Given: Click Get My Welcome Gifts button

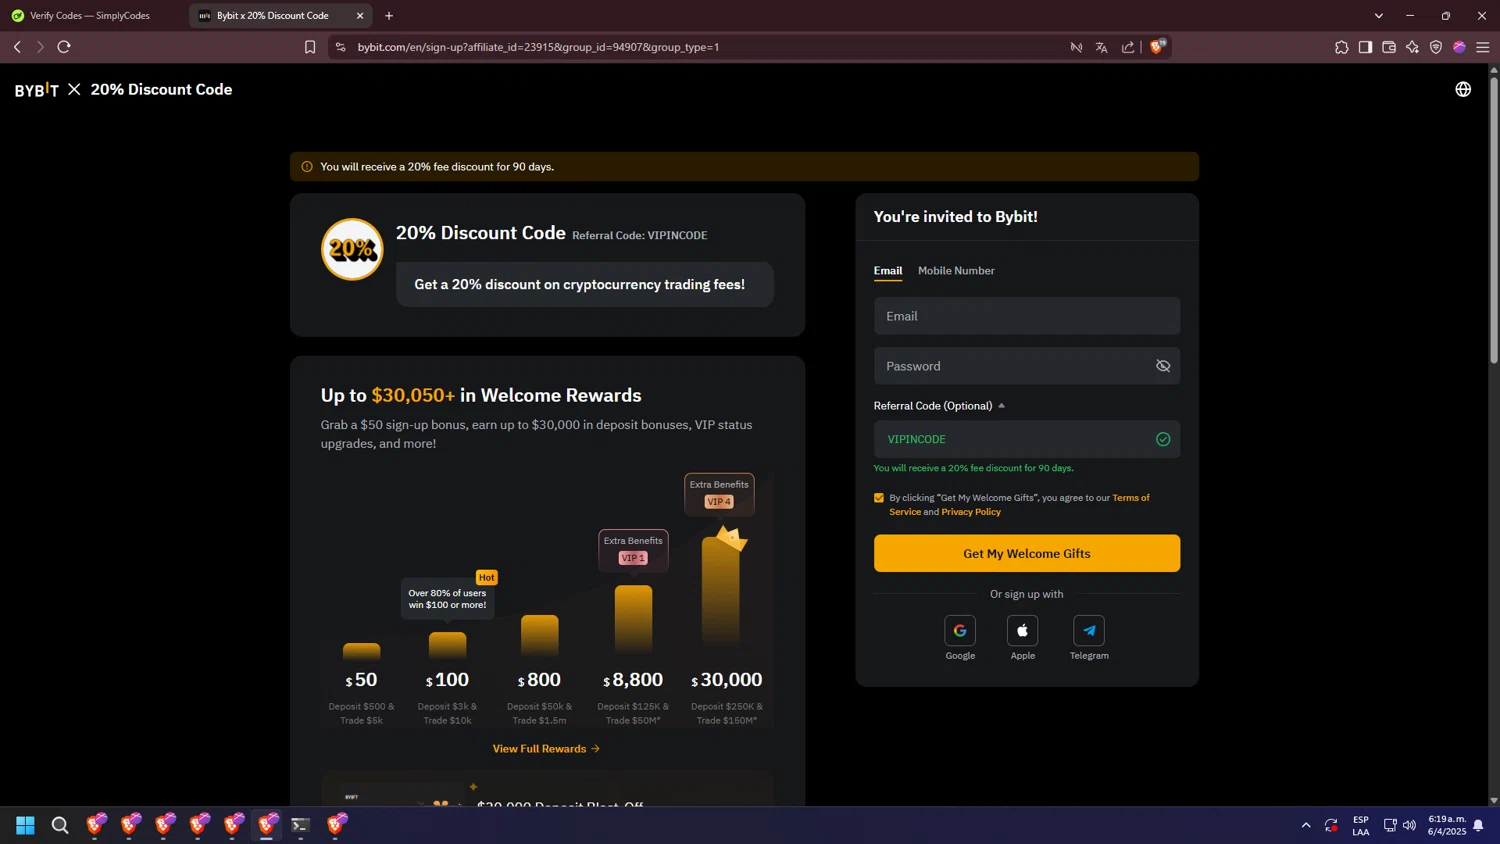Looking at the screenshot, I should click(x=1027, y=554).
